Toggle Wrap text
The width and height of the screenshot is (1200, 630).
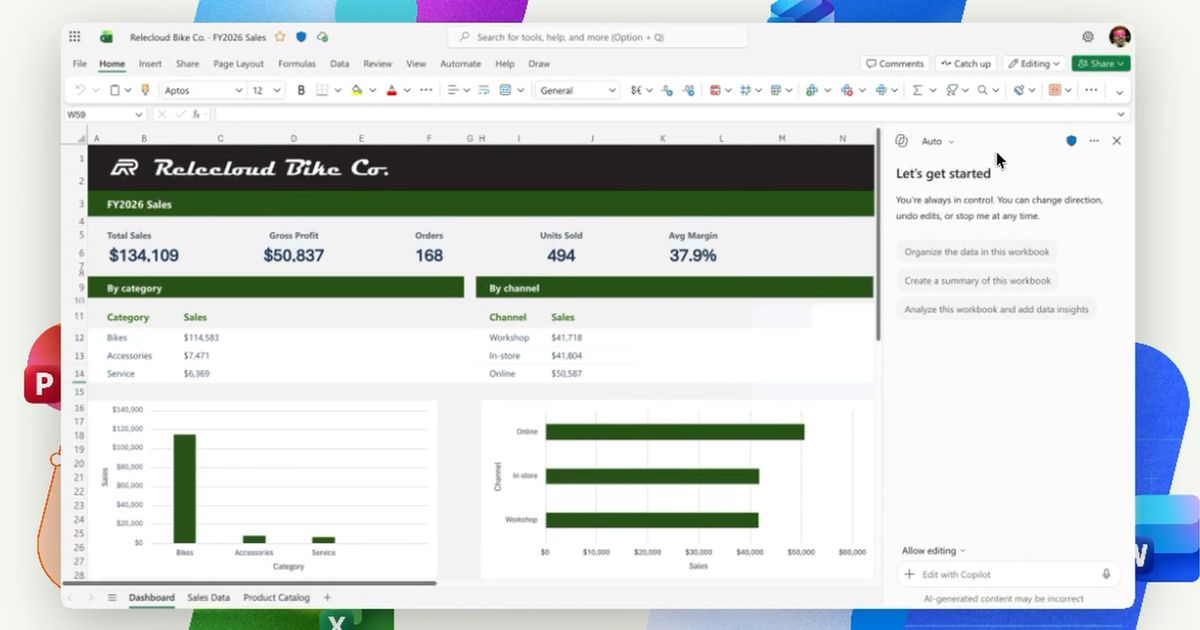click(x=483, y=90)
